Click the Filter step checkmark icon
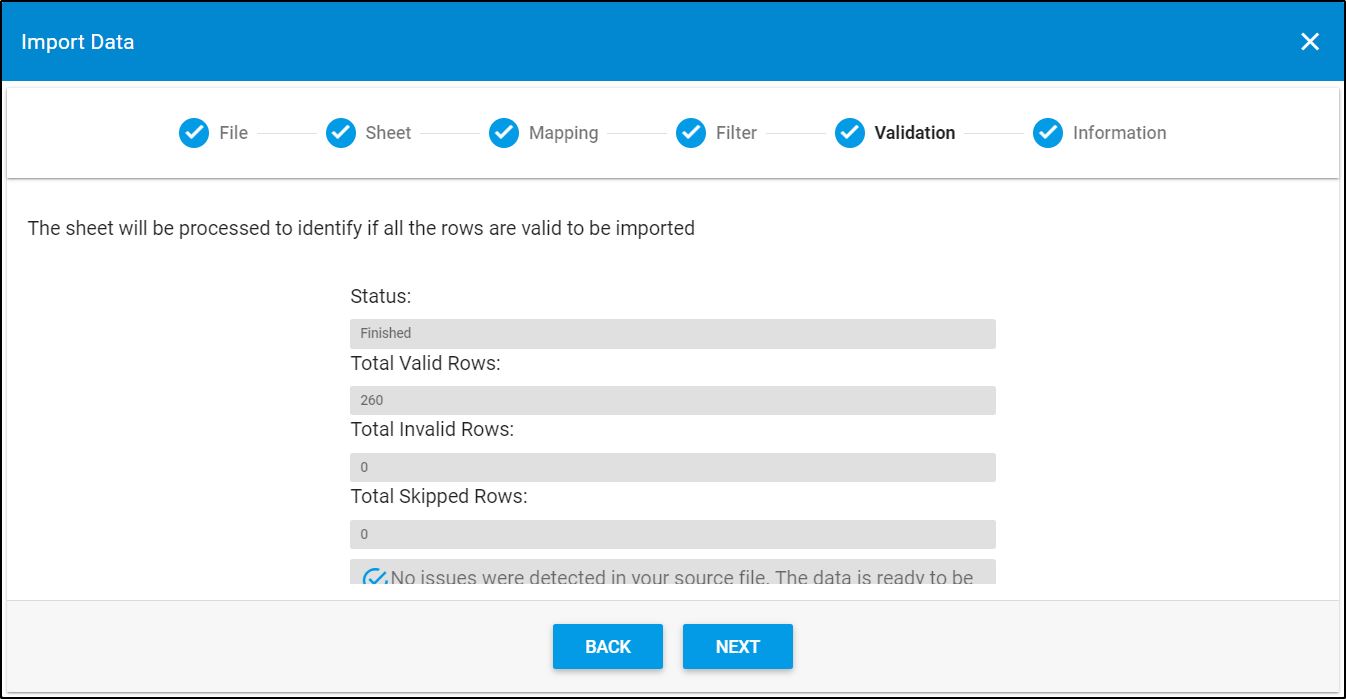 tap(690, 132)
